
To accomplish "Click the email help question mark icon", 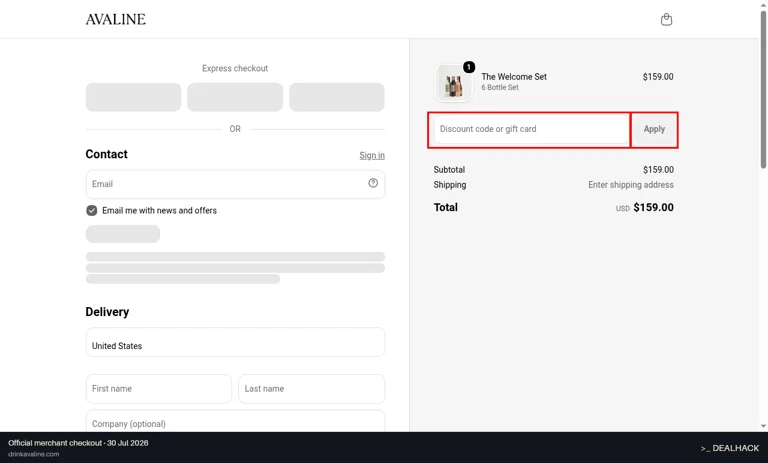I will [373, 183].
